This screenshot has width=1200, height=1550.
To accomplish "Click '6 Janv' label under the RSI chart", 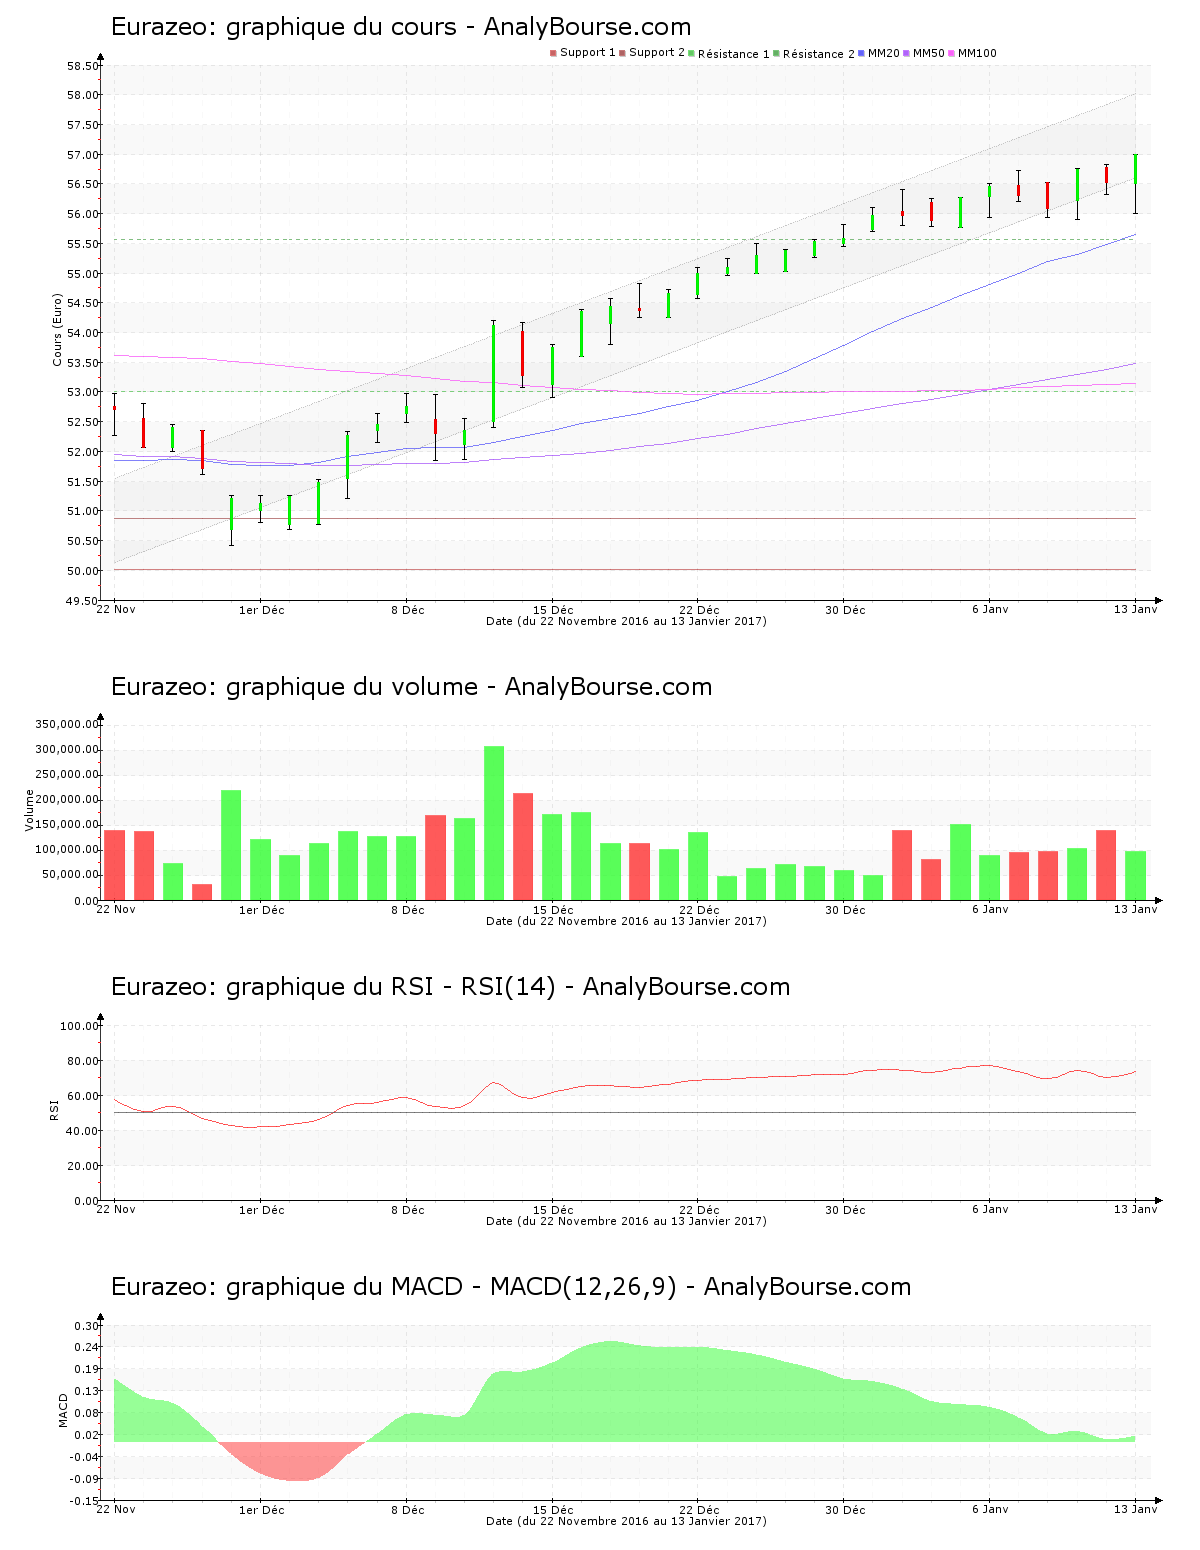I will (990, 1209).
